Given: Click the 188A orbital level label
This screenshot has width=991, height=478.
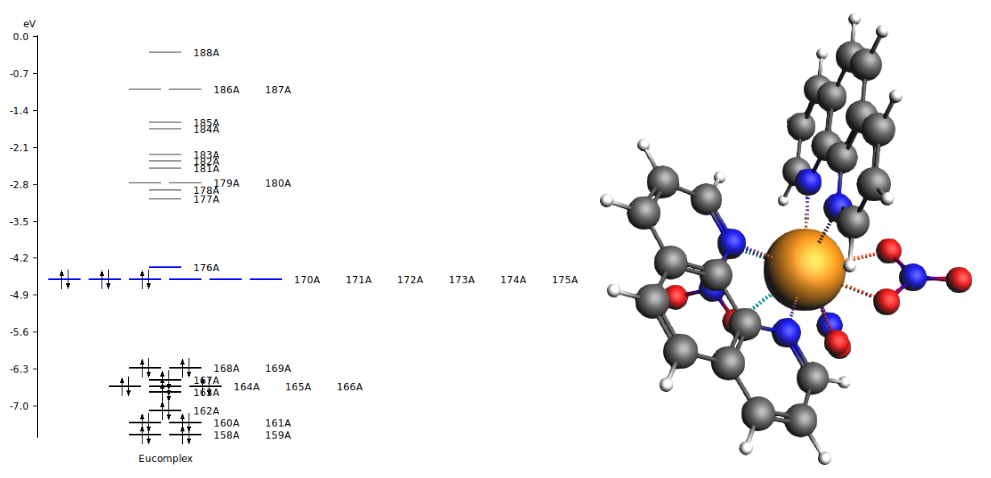Looking at the screenshot, I should [x=206, y=53].
